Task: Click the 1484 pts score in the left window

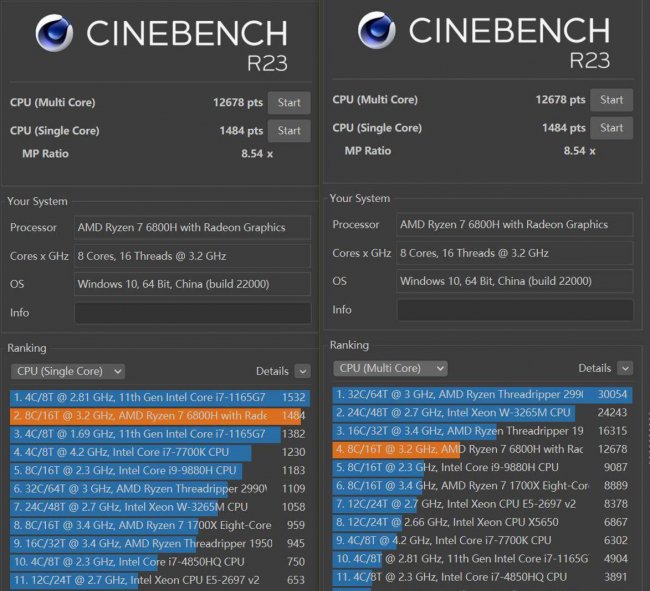Action: tap(241, 131)
